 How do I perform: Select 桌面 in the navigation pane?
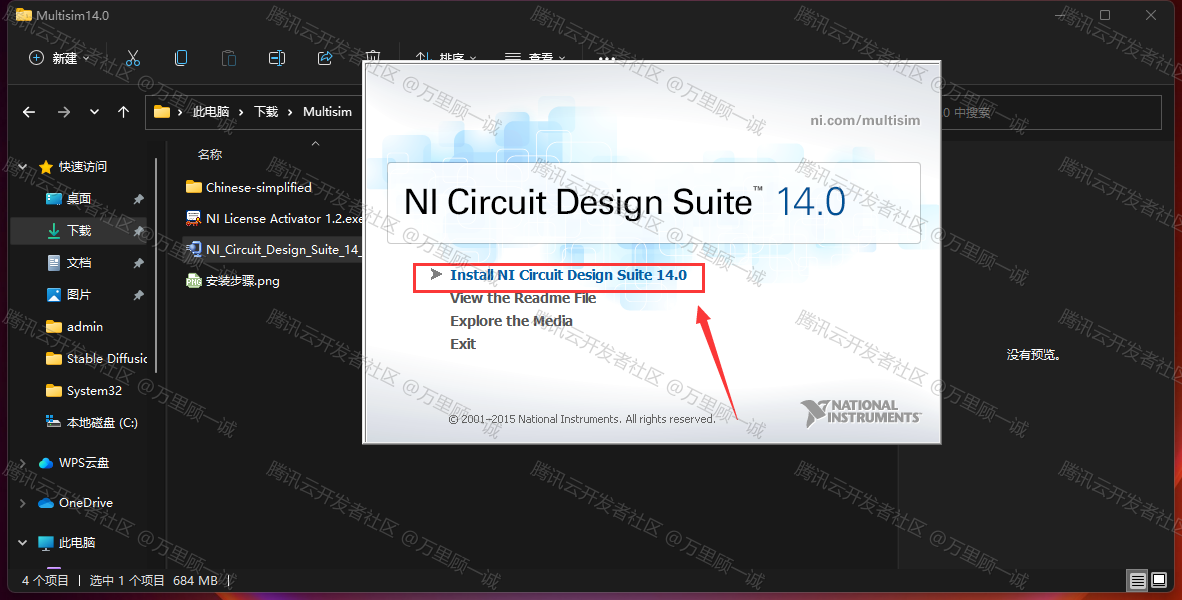pyautogui.click(x=78, y=199)
